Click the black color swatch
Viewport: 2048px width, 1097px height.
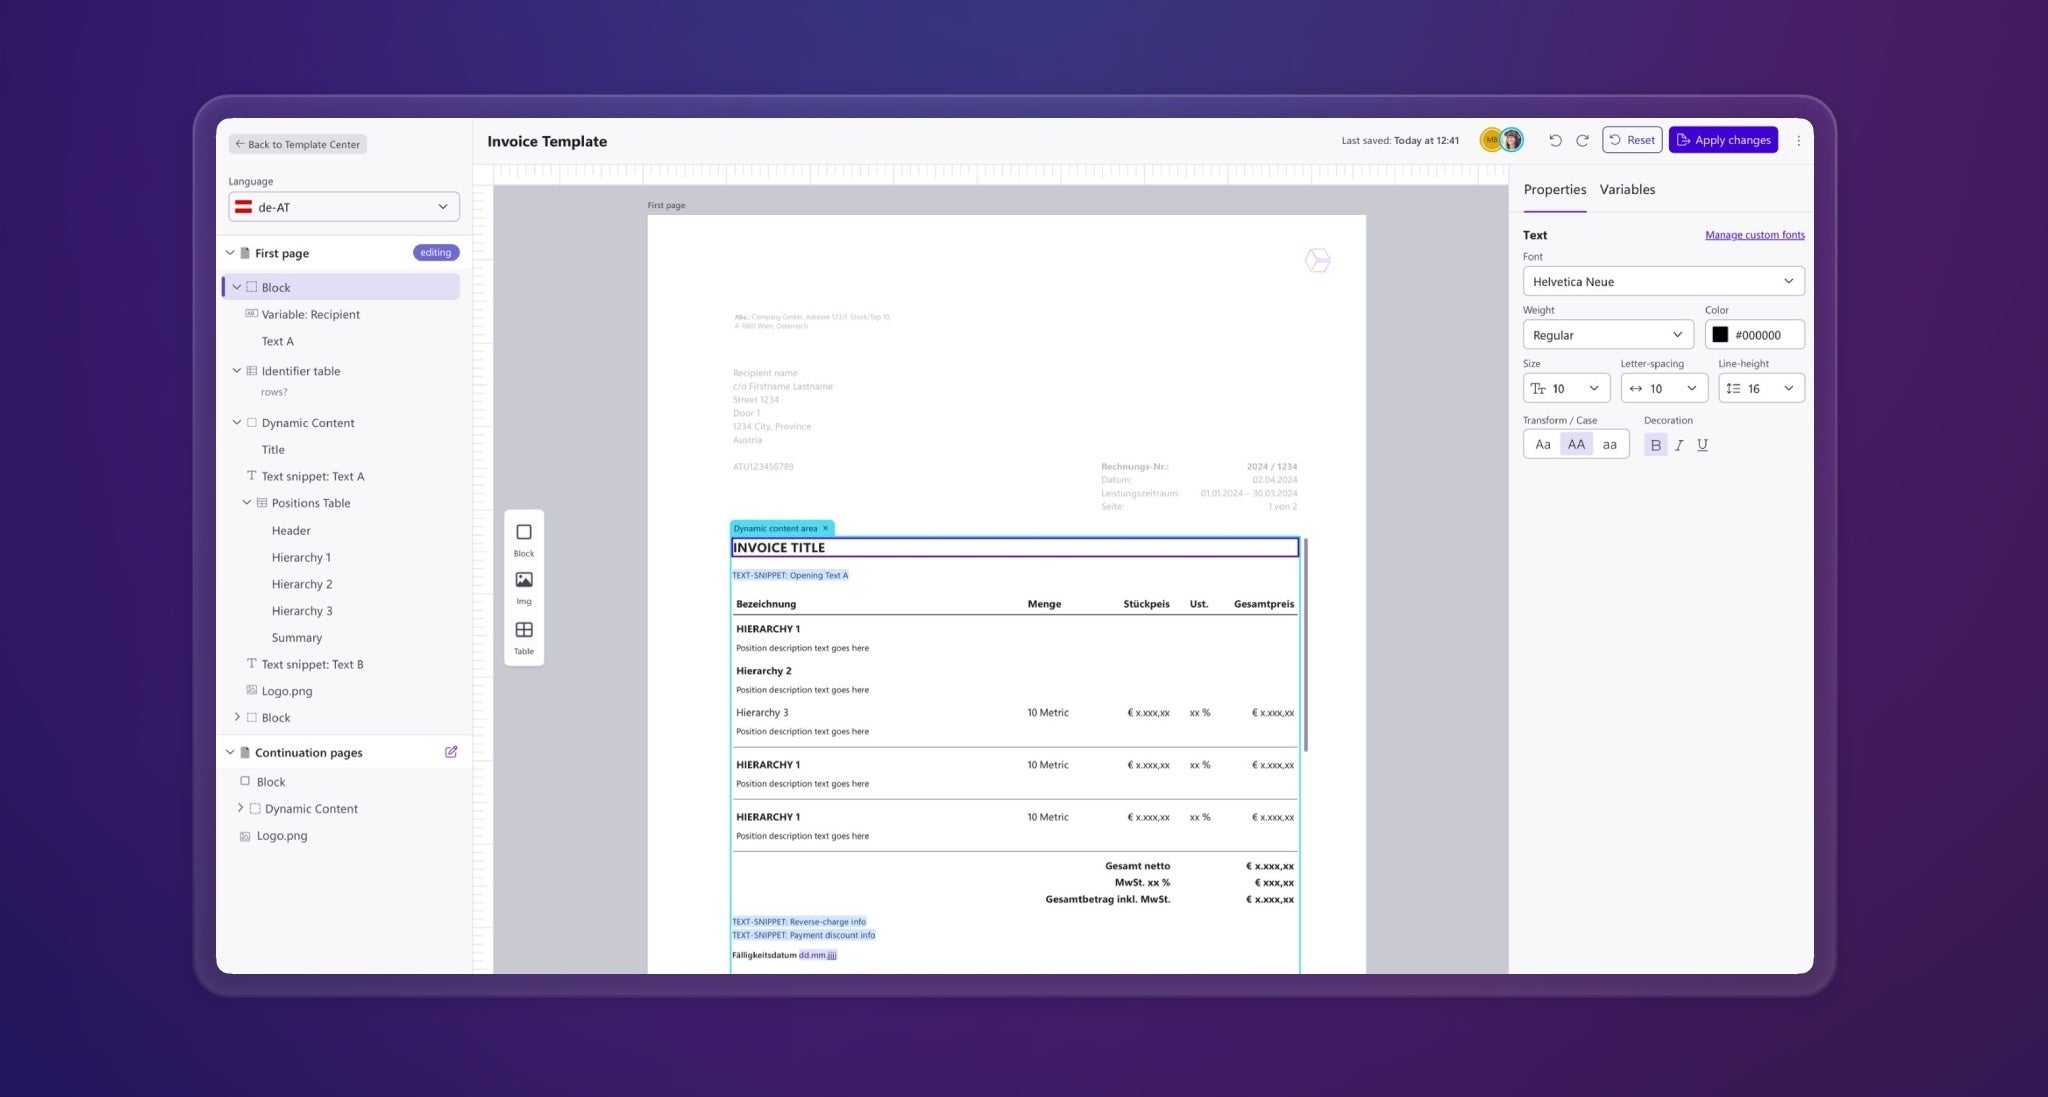[1720, 335]
